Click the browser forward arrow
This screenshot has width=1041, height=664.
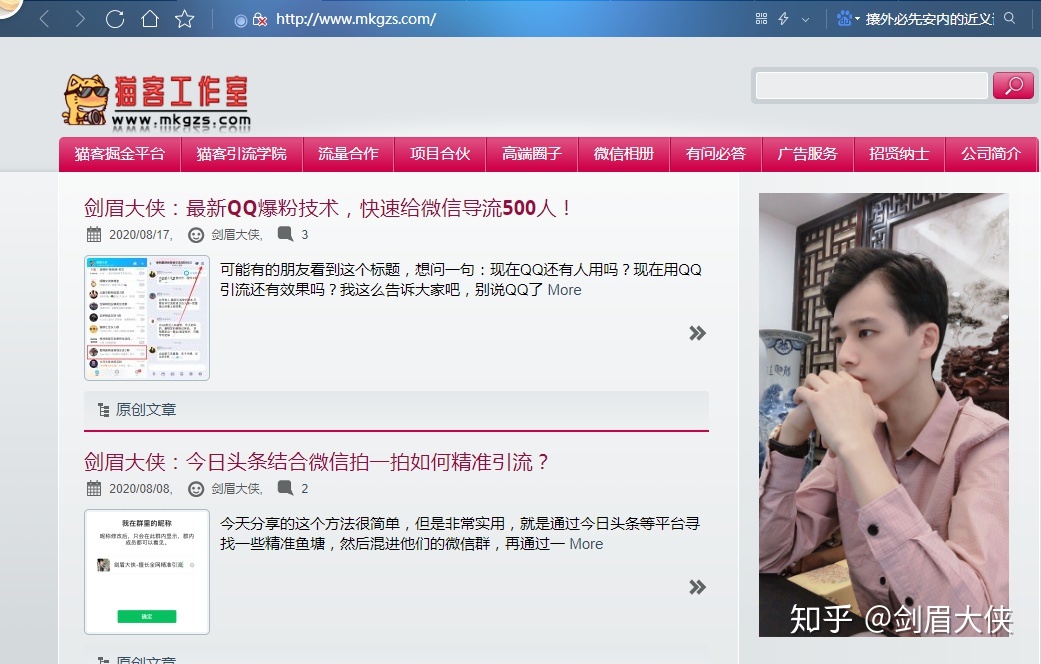pos(80,19)
